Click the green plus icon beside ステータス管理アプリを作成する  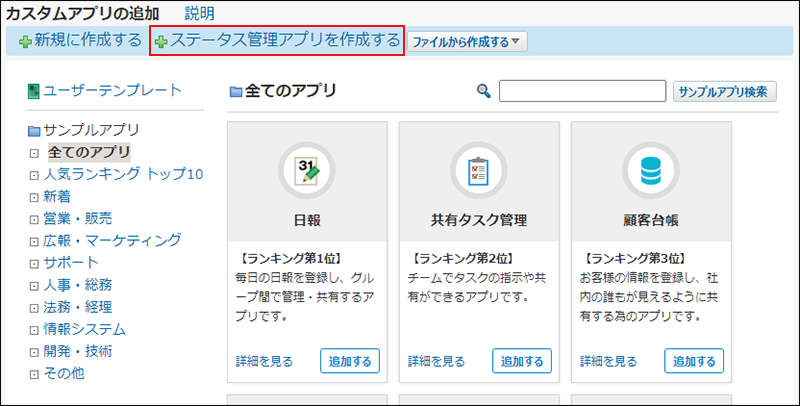pyautogui.click(x=161, y=42)
